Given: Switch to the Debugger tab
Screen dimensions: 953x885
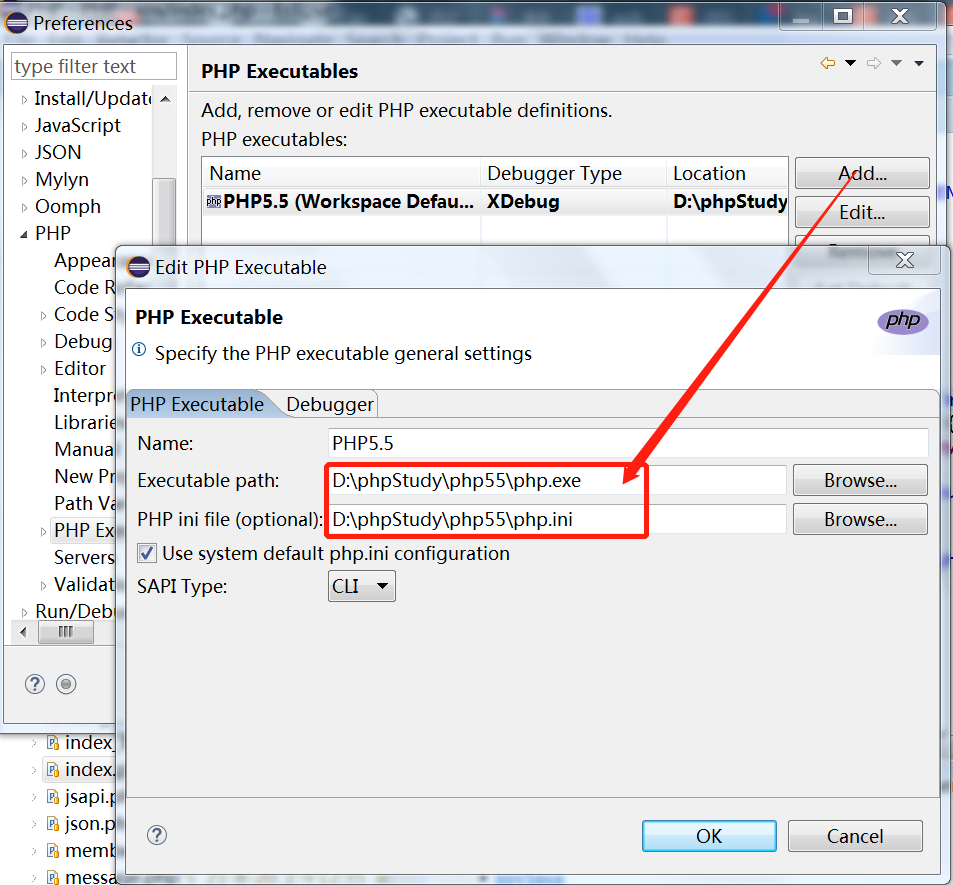Looking at the screenshot, I should [329, 404].
